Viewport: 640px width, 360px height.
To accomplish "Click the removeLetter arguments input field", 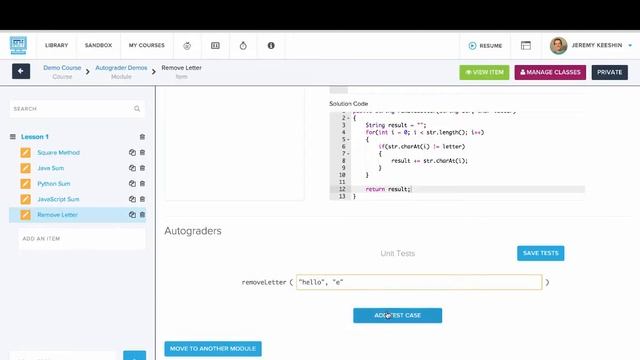I will [x=419, y=282].
